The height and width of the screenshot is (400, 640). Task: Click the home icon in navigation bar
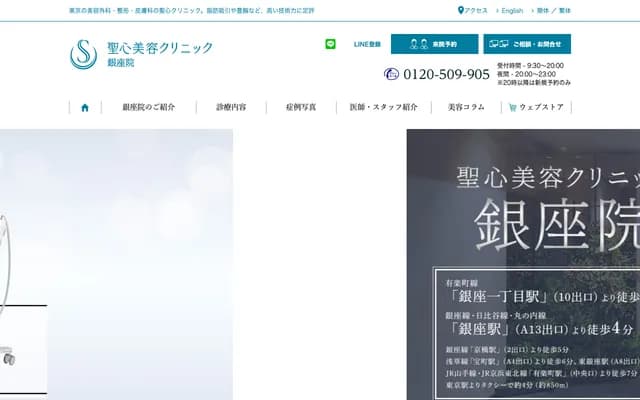pos(85,107)
